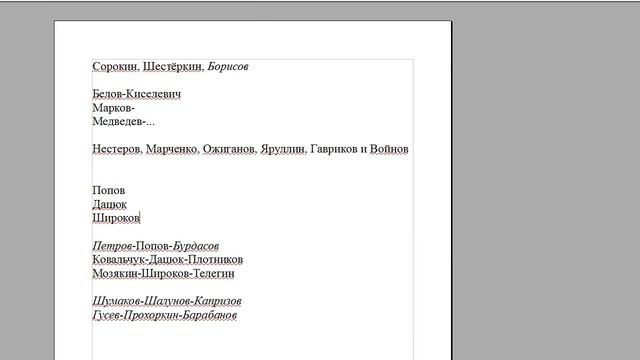Click the standalone line "Попов"

(x=109, y=191)
